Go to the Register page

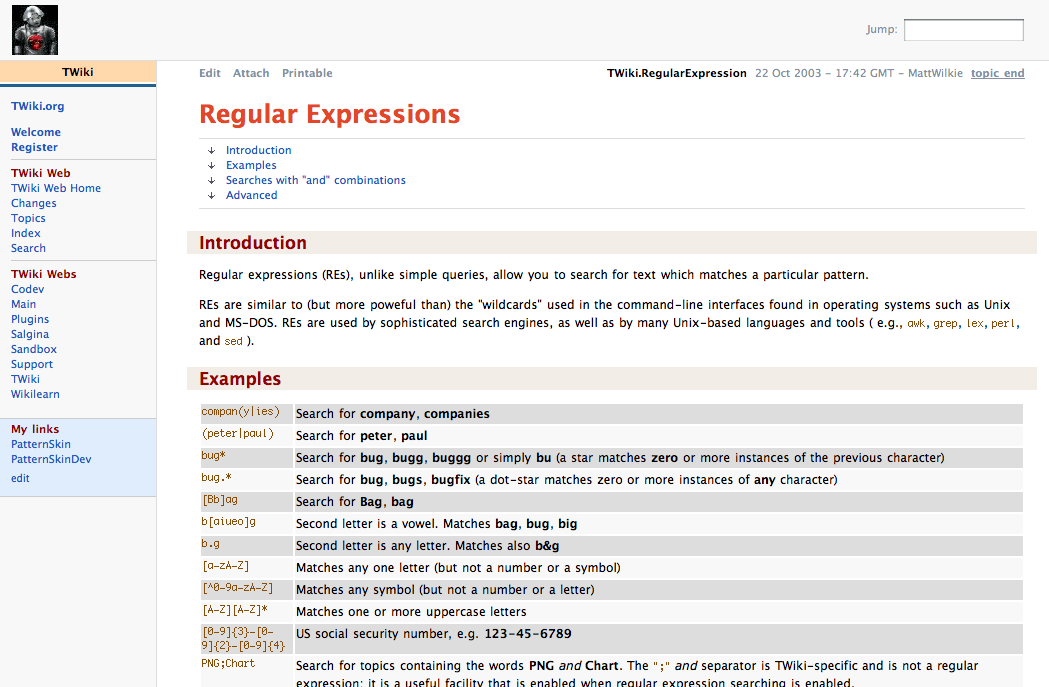(x=34, y=147)
